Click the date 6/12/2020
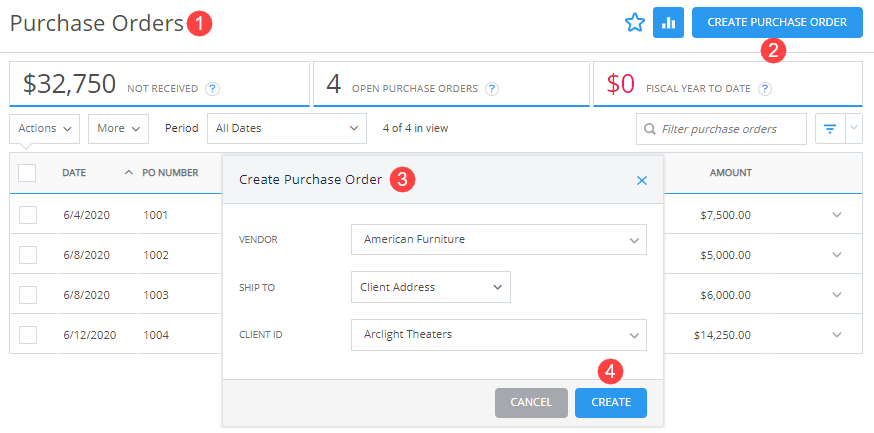Image resolution: width=874 pixels, height=433 pixels. 90,335
